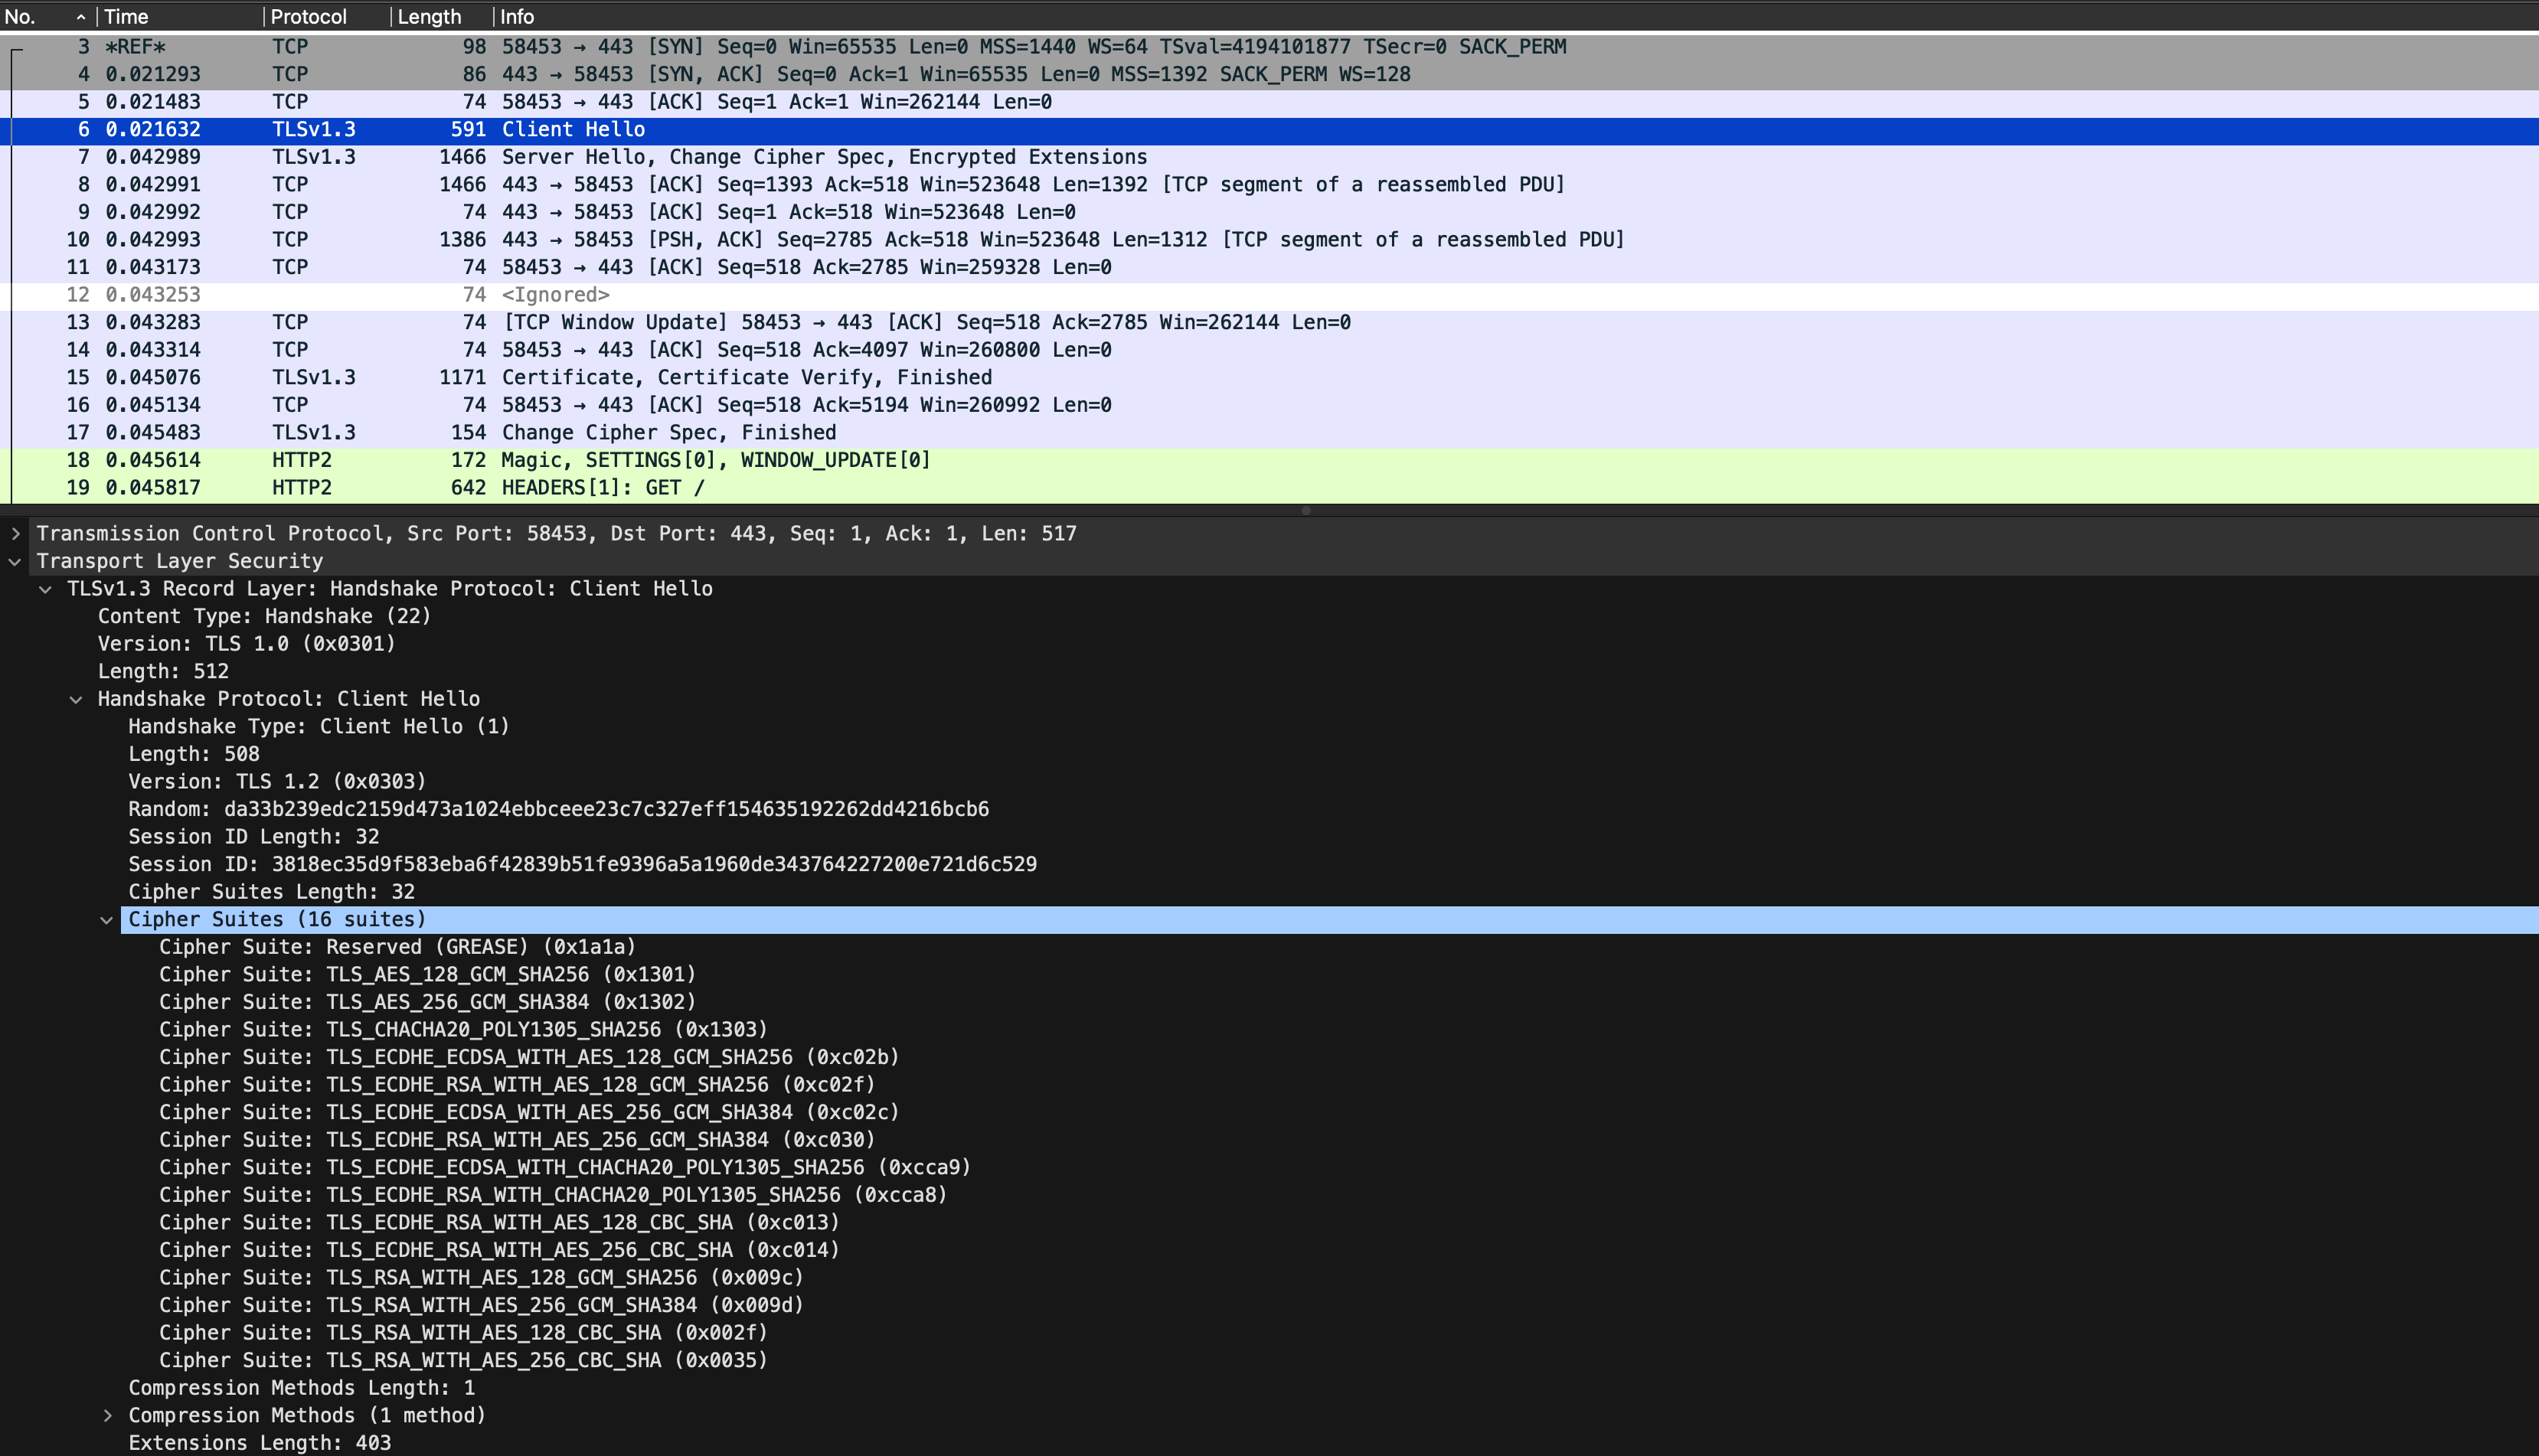Select the handshake Length: 508 field
The image size is (2539, 1456).
pos(193,755)
